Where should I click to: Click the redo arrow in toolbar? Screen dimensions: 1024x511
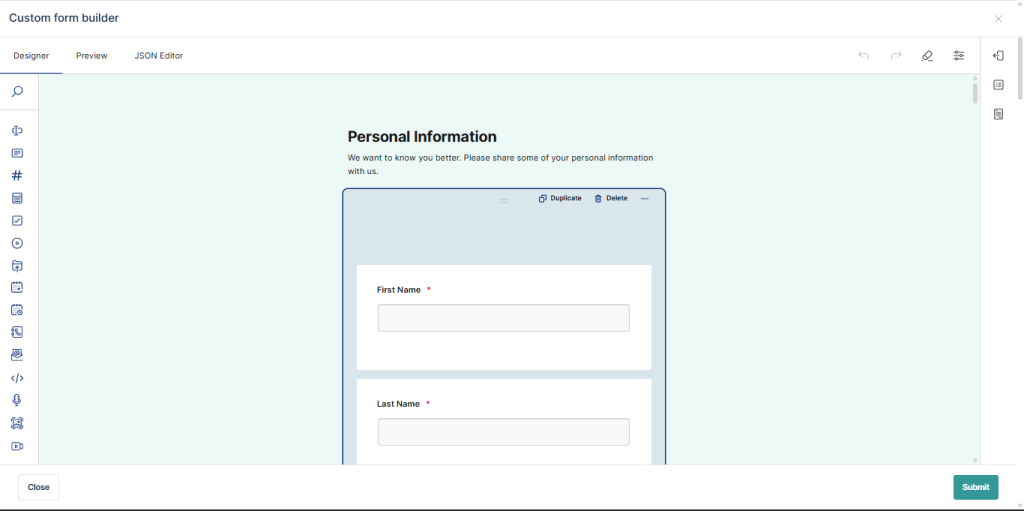click(x=895, y=56)
